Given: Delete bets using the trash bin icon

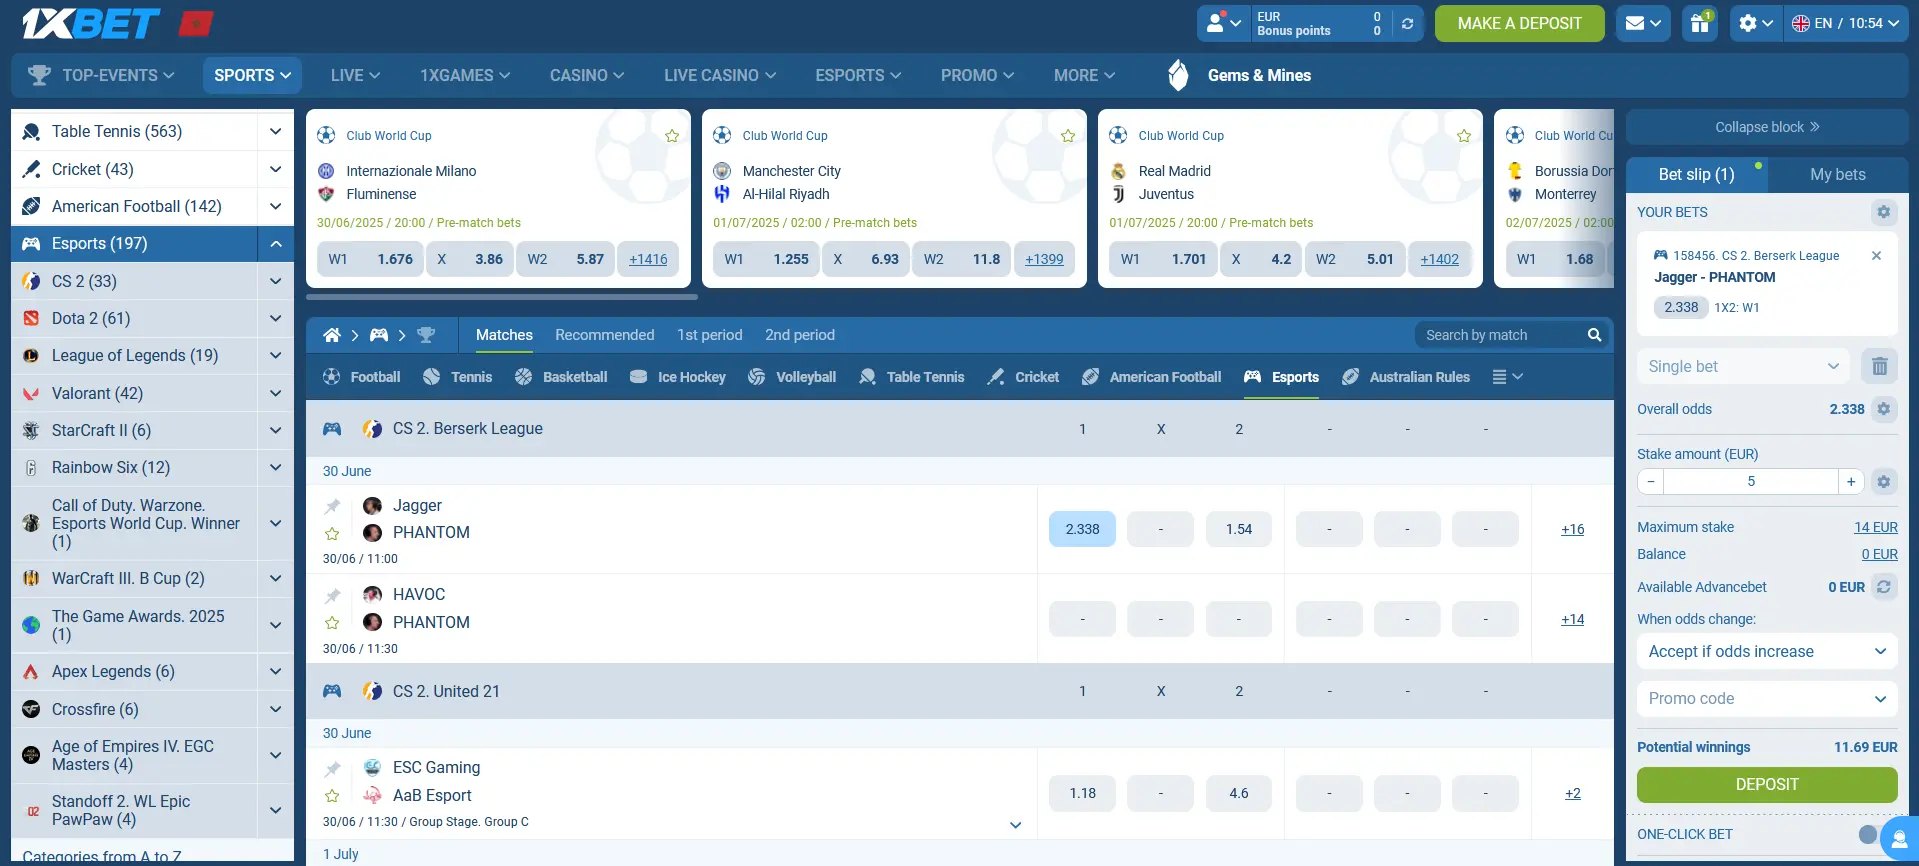Looking at the screenshot, I should (1879, 367).
